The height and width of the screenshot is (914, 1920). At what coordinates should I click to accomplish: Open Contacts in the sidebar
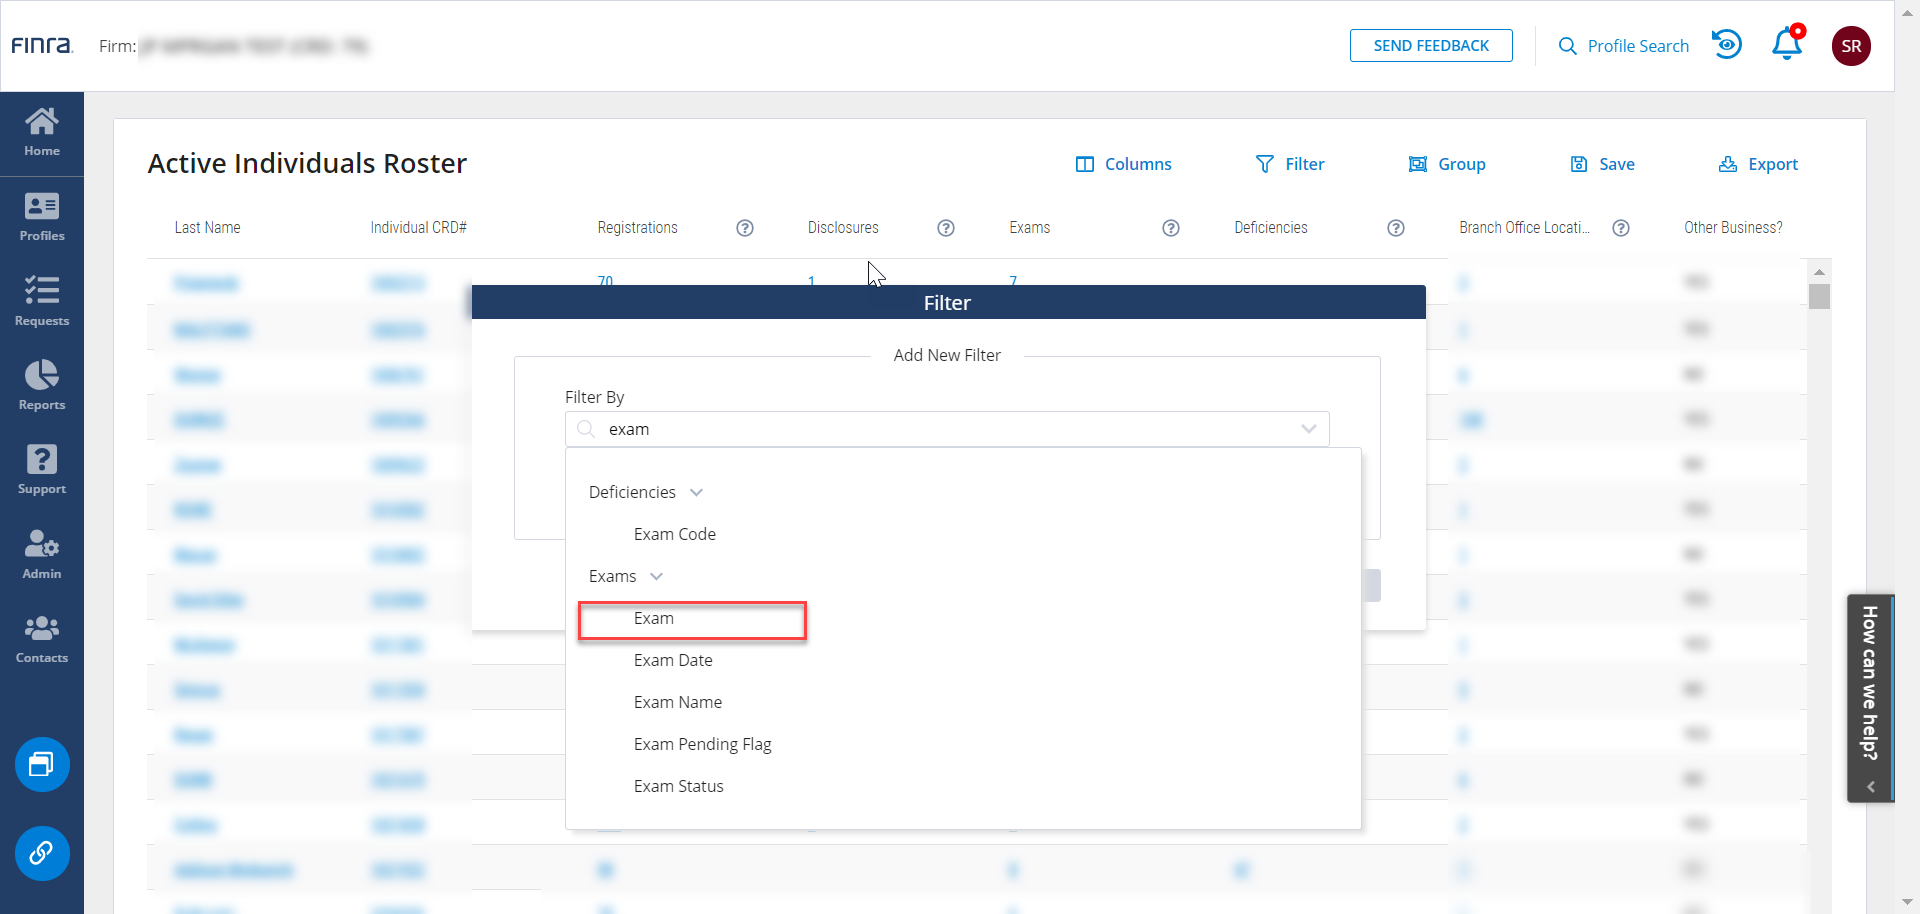coord(41,639)
